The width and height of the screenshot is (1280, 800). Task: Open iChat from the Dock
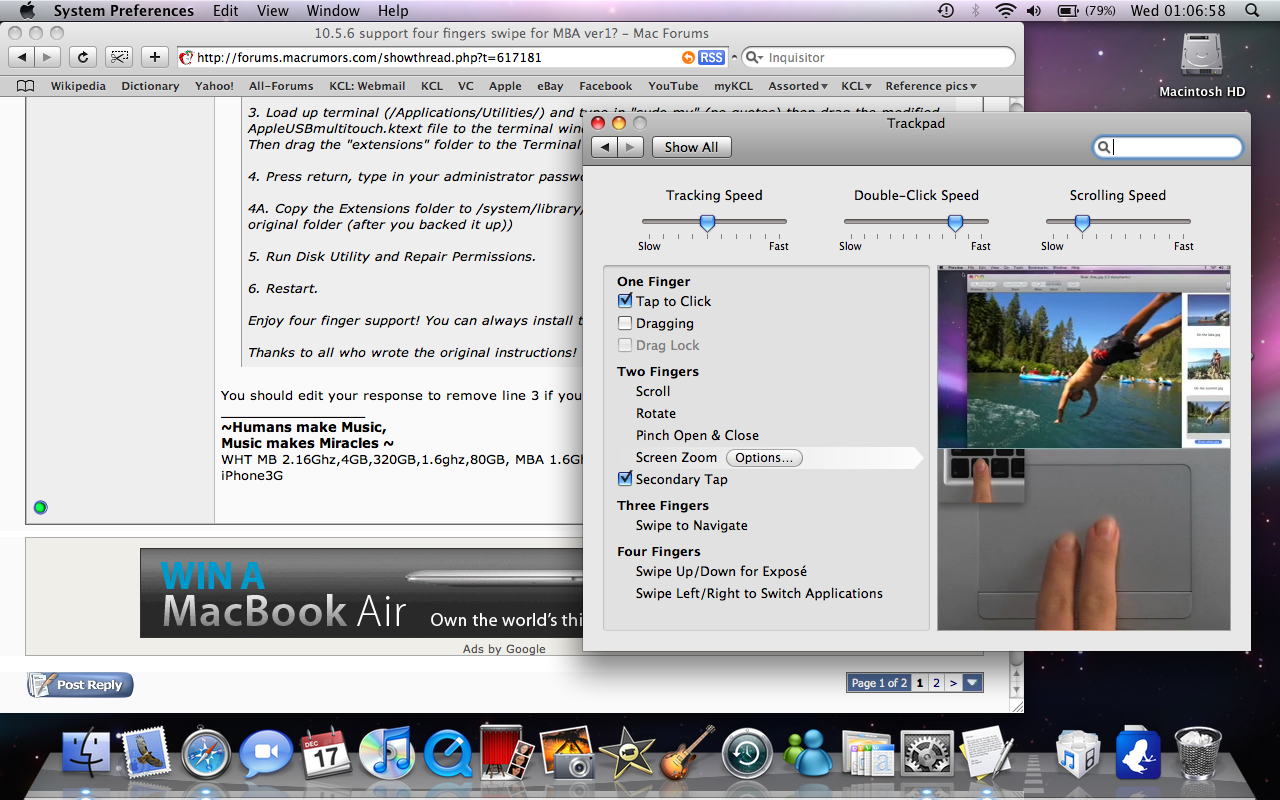[x=265, y=754]
